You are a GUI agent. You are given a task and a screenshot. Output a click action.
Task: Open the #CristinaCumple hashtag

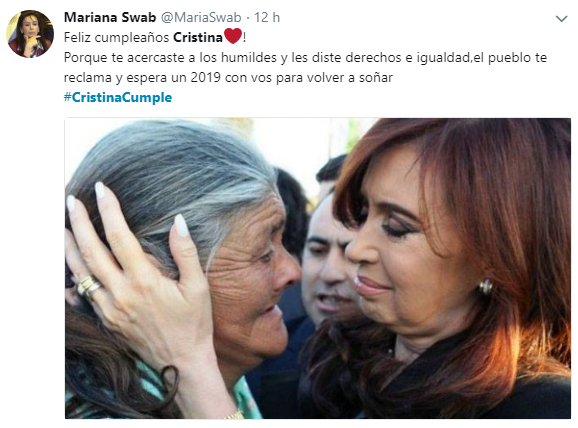point(118,98)
